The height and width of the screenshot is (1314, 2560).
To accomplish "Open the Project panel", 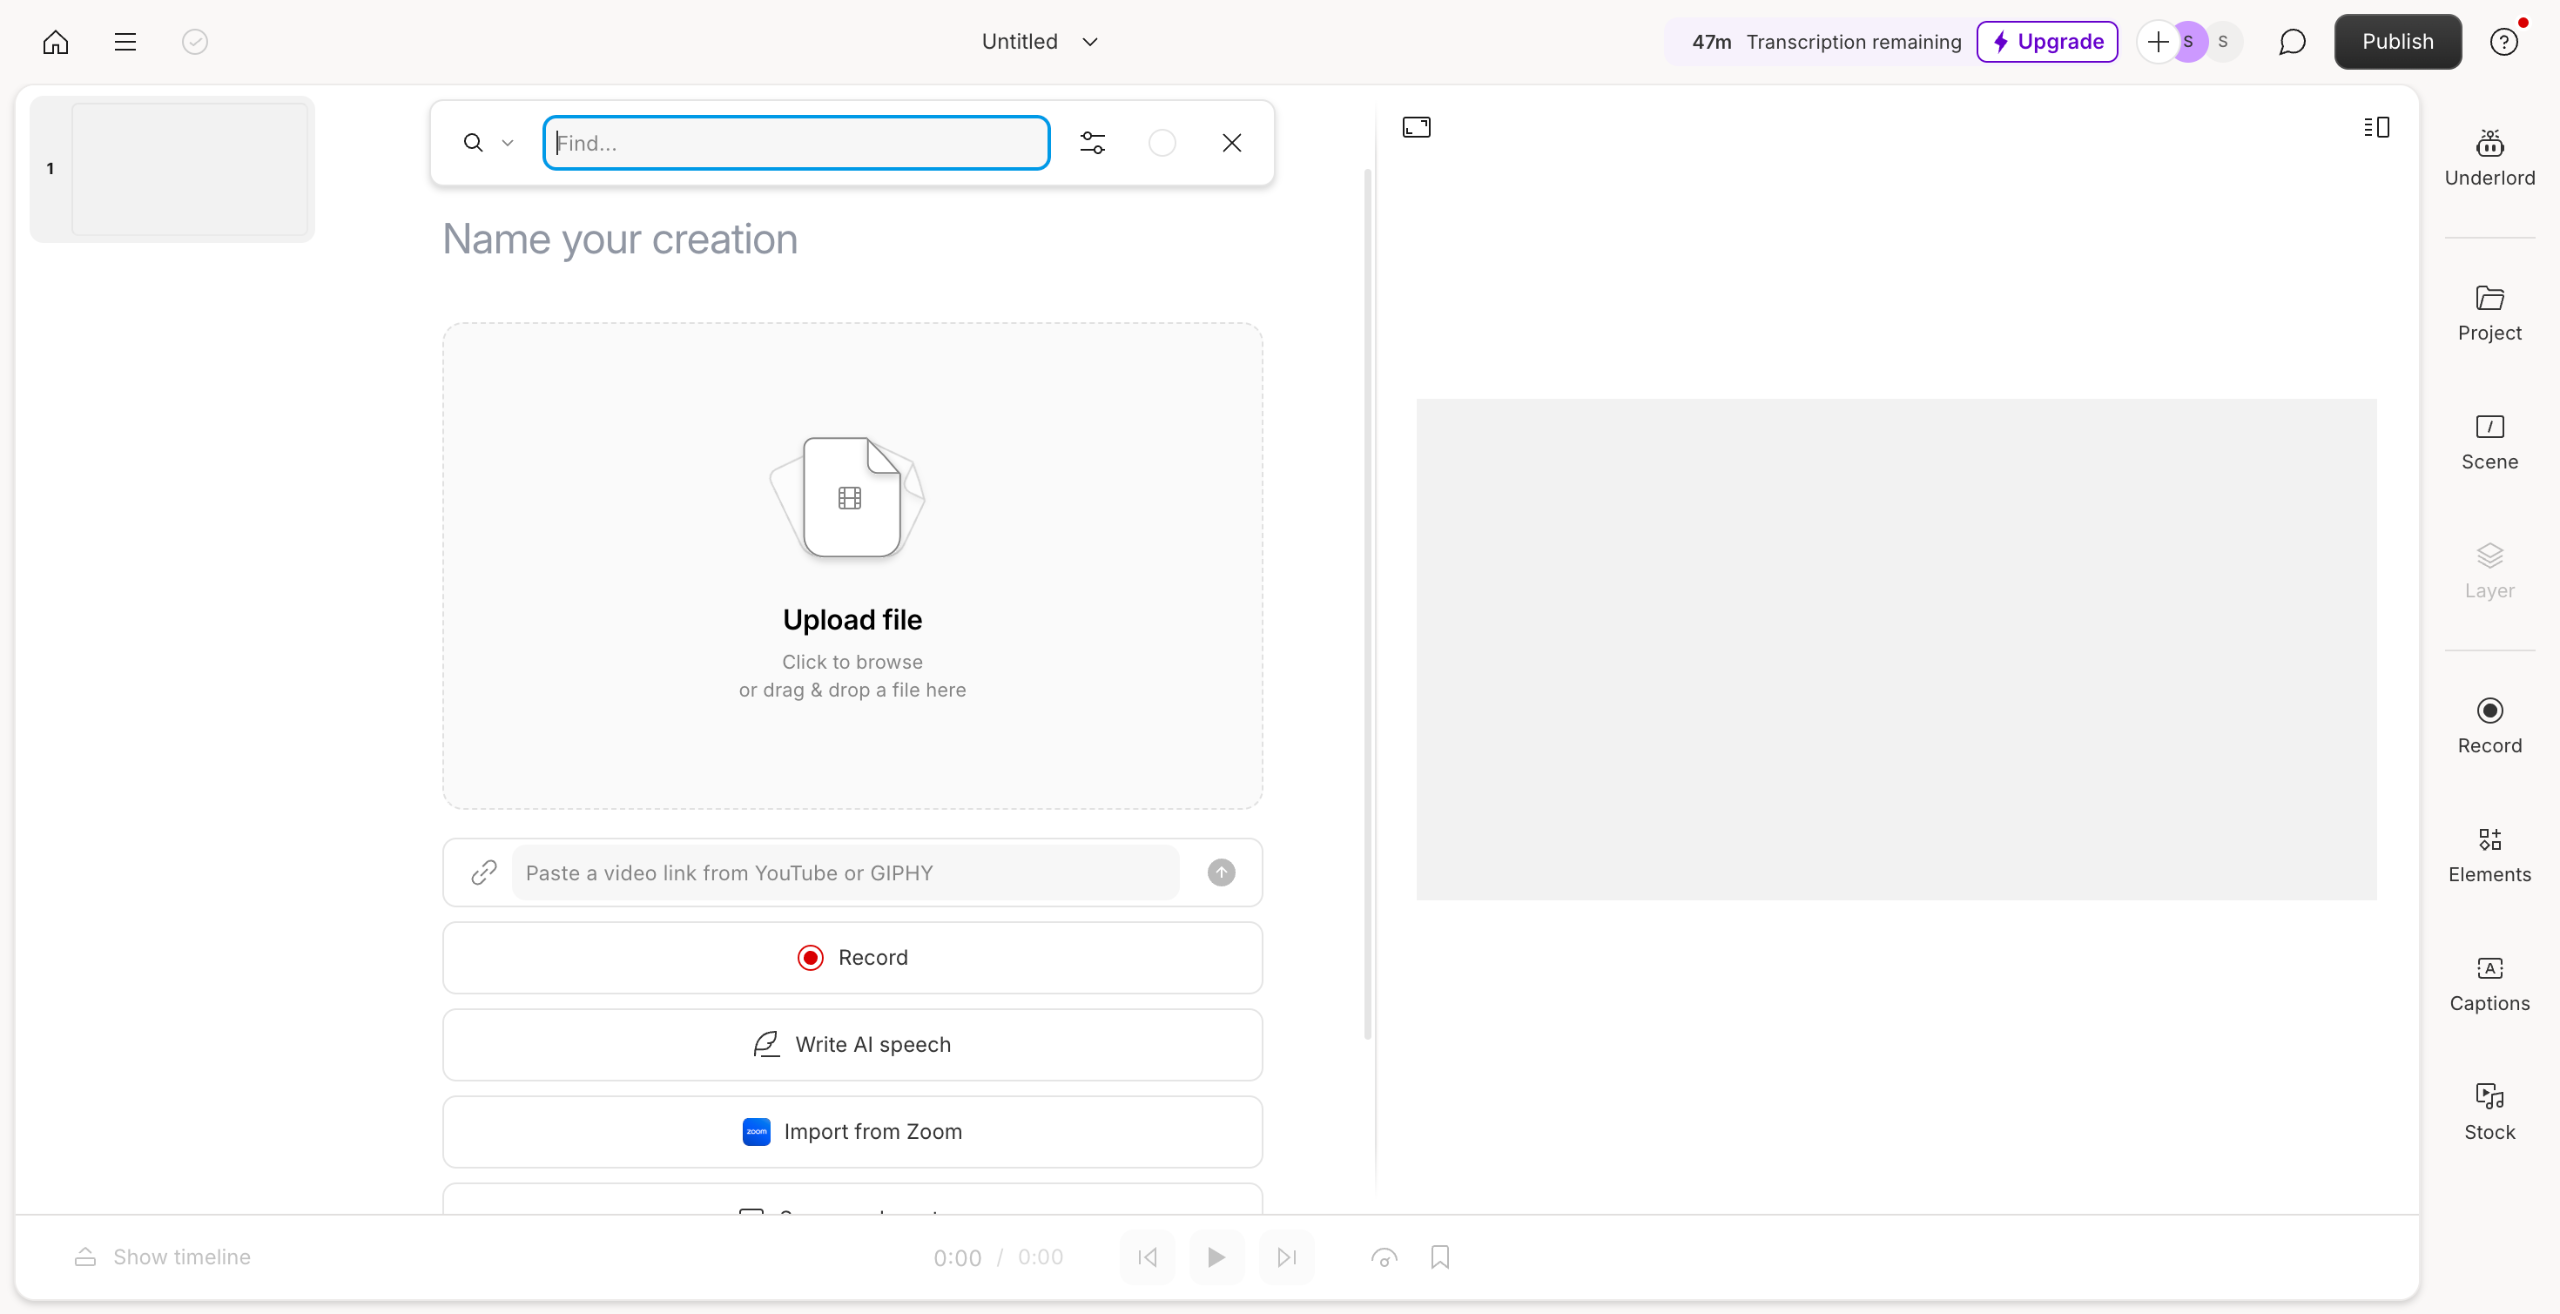I will (2489, 313).
